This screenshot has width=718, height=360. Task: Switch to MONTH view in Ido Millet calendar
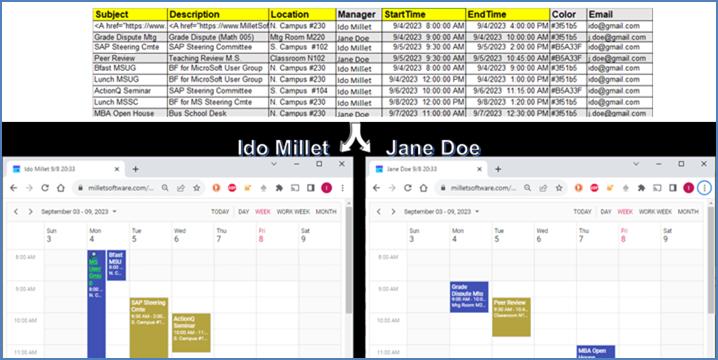[326, 212]
